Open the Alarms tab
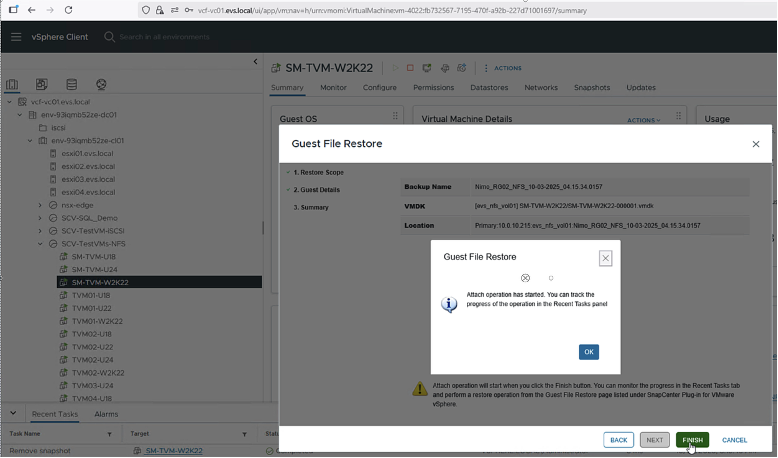Image resolution: width=778 pixels, height=458 pixels. tap(106, 414)
